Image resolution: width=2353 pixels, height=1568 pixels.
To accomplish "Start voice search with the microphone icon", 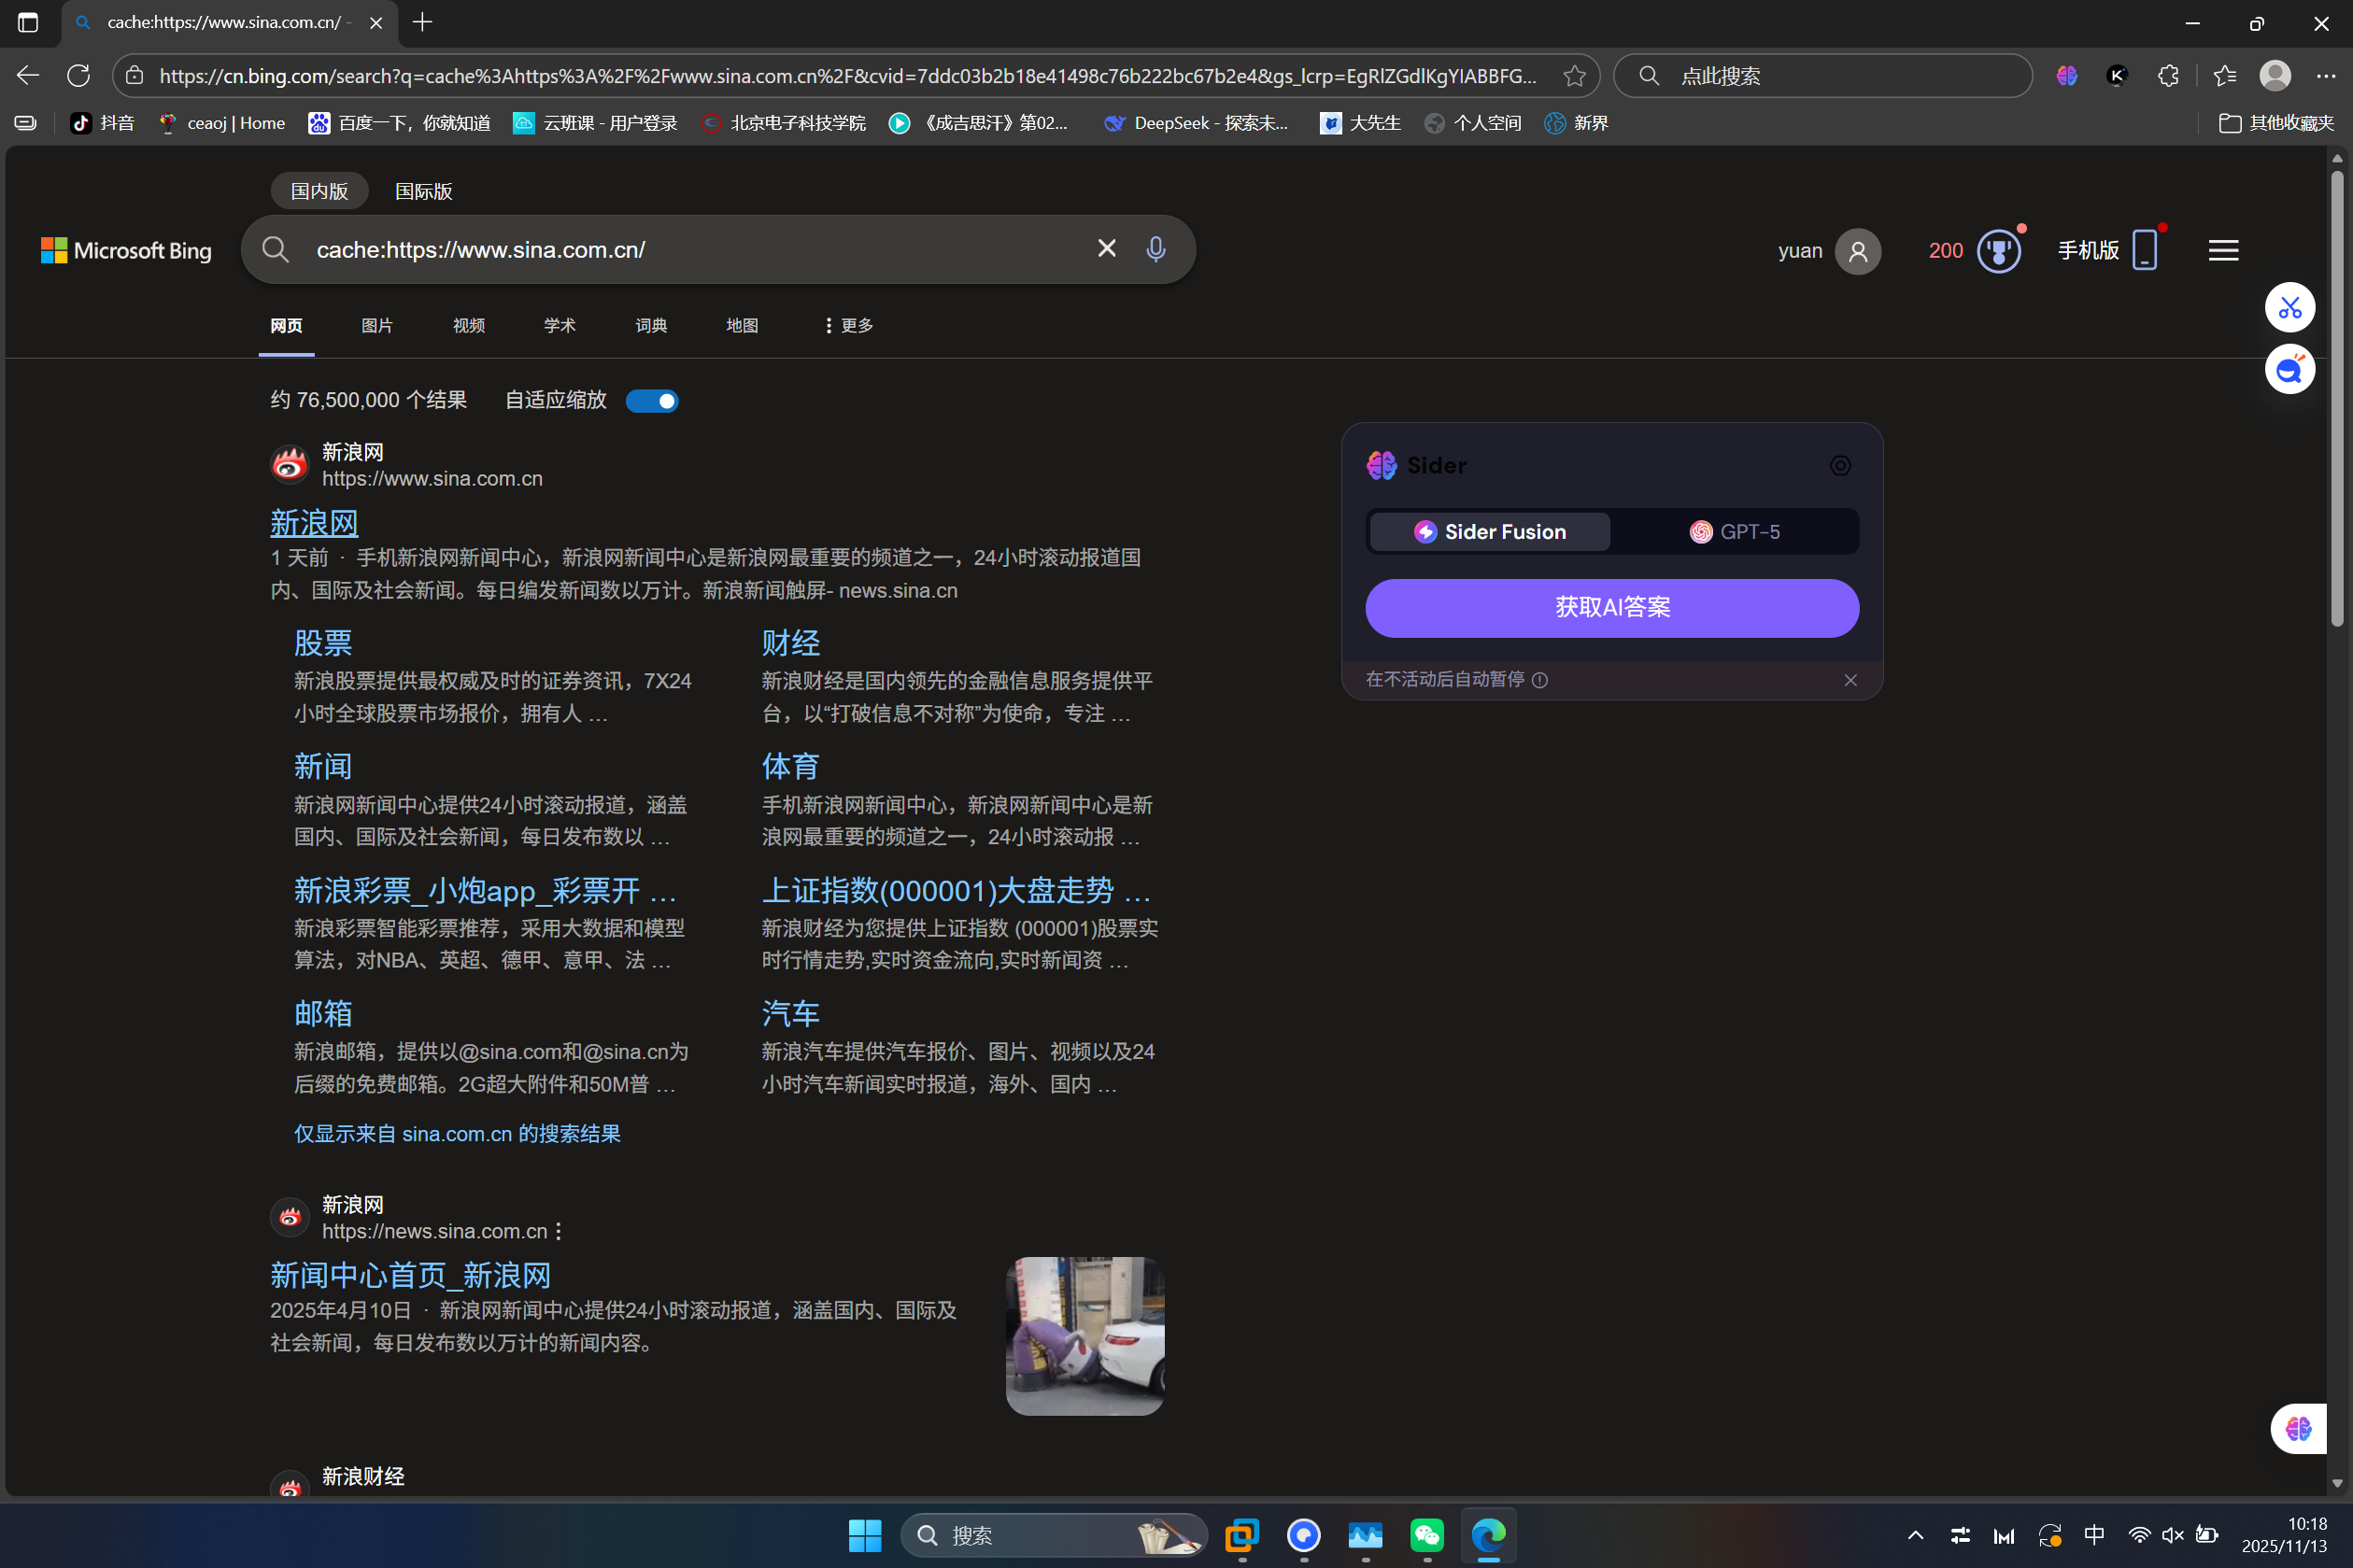I will coord(1155,248).
